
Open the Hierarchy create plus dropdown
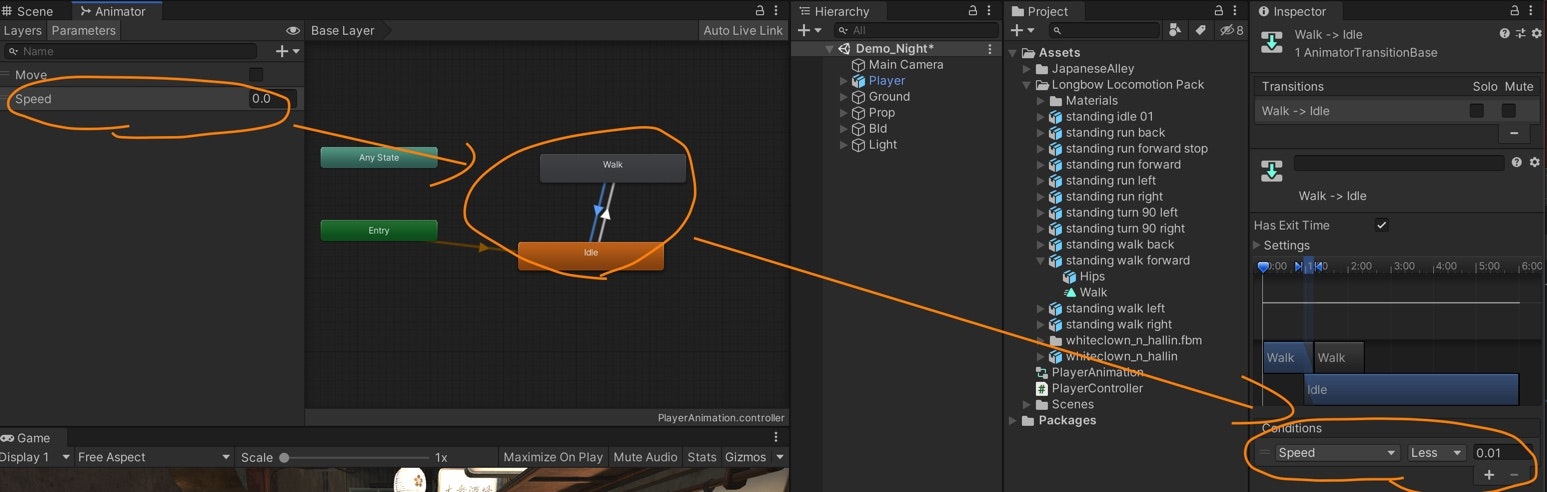click(x=810, y=31)
